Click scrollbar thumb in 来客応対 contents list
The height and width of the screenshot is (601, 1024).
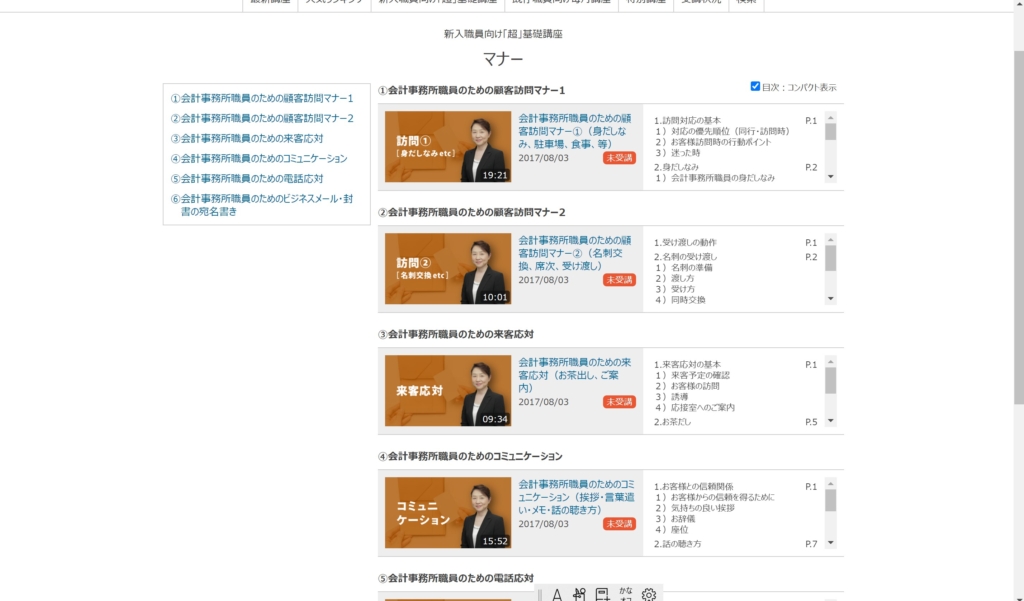coord(831,381)
